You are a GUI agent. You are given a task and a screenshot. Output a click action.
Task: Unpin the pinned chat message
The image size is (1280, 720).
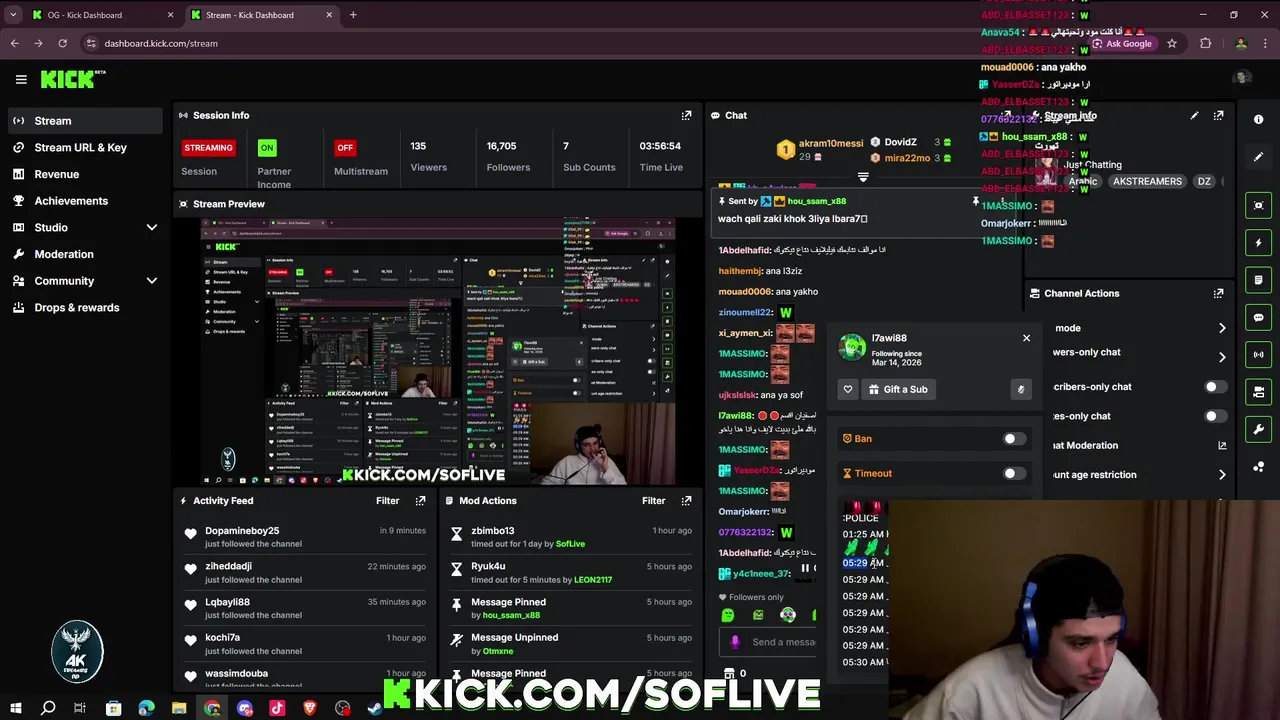point(976,201)
